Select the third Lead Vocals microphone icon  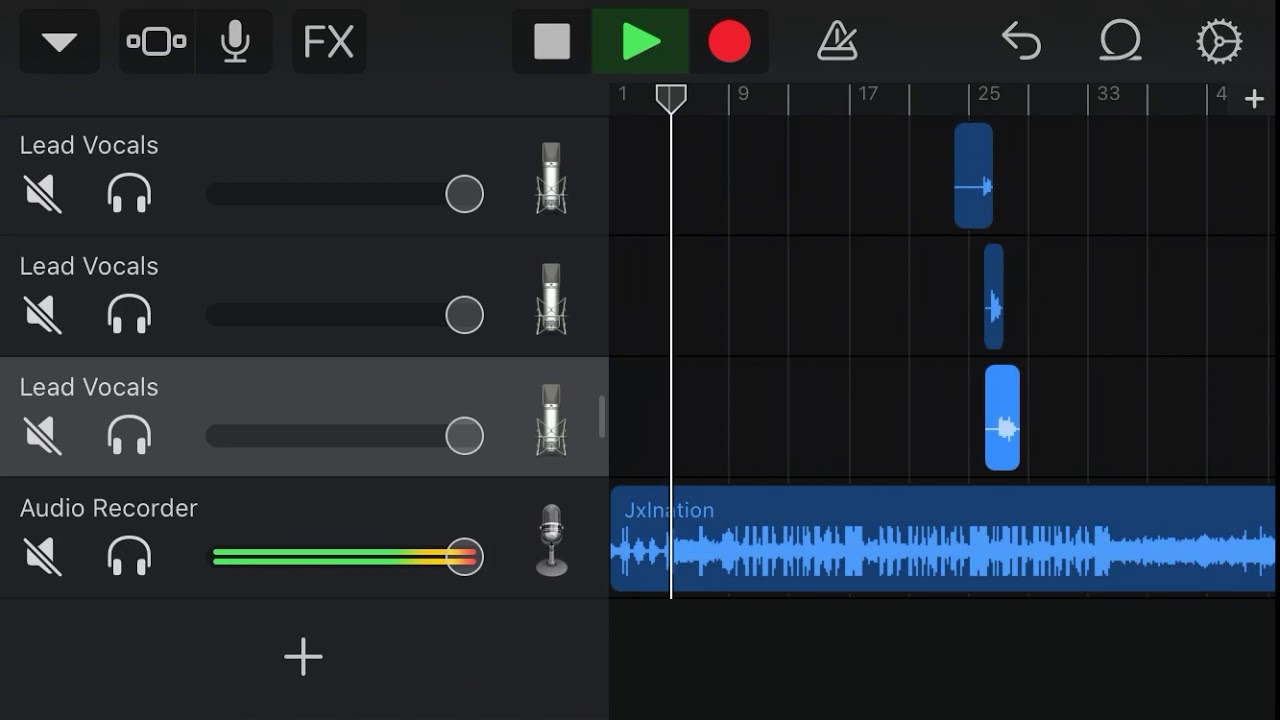[x=551, y=419]
